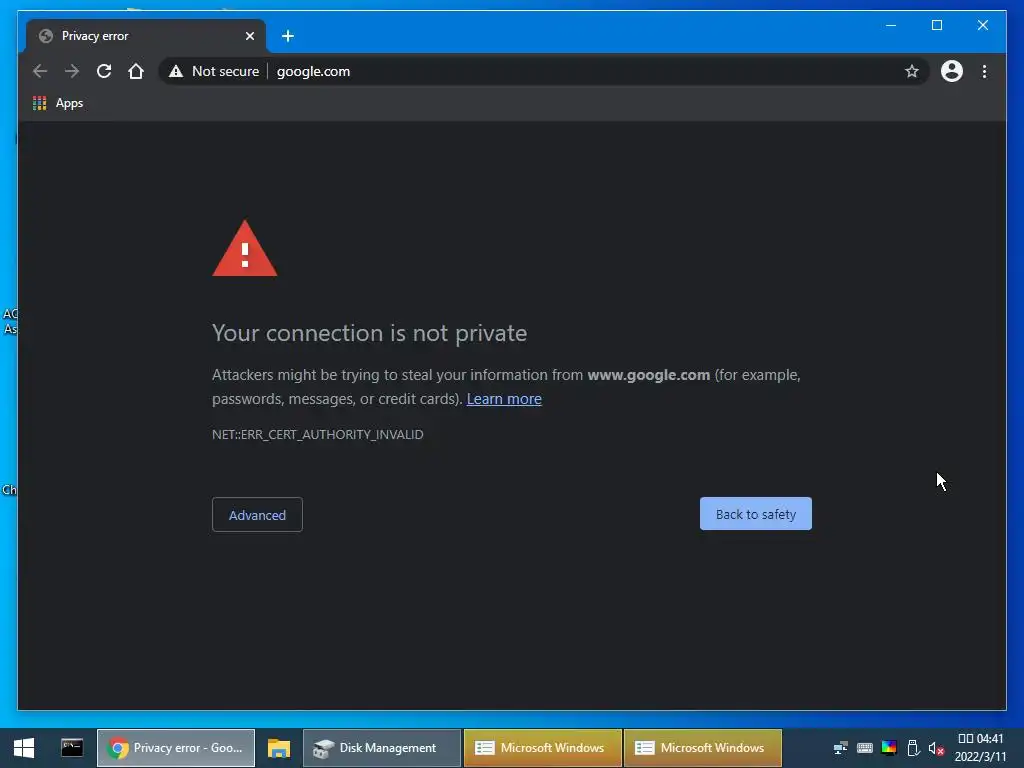
Task: Switch to Chrome Privacy error taskbar item
Action: pos(176,748)
